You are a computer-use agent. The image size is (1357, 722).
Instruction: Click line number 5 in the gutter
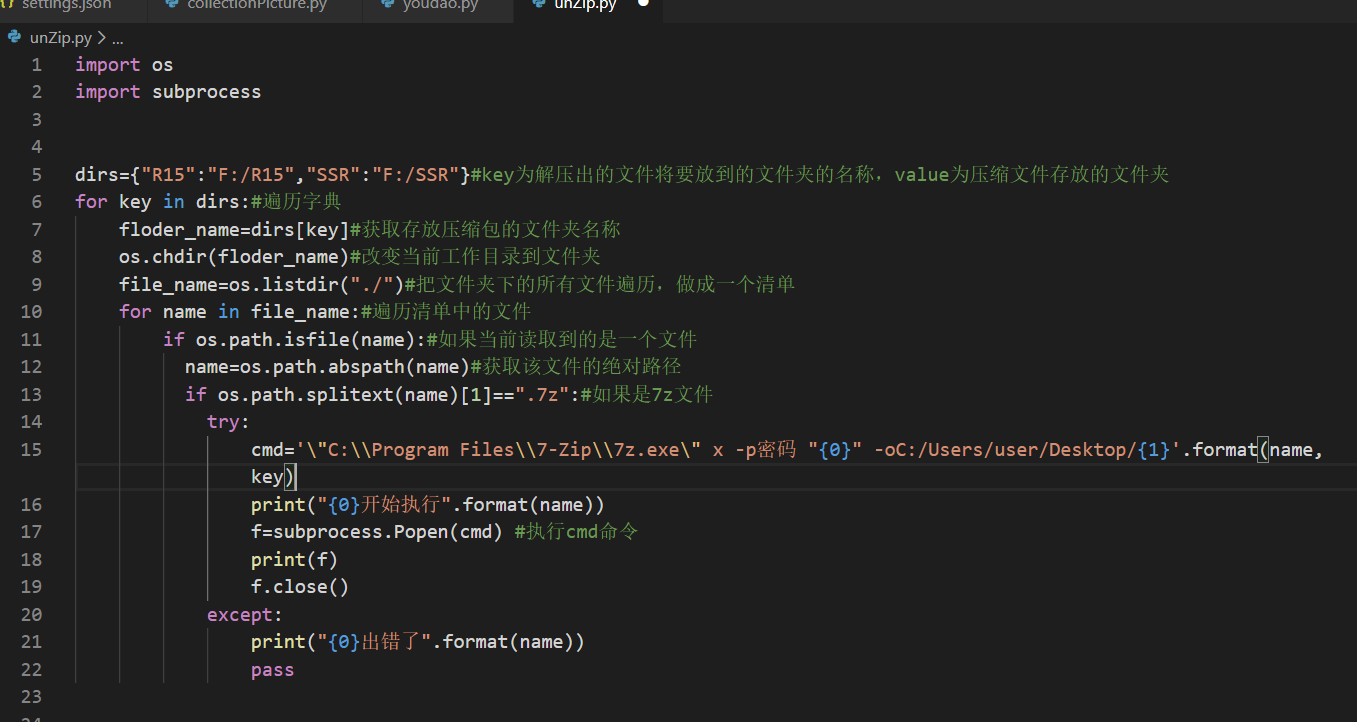coord(37,175)
